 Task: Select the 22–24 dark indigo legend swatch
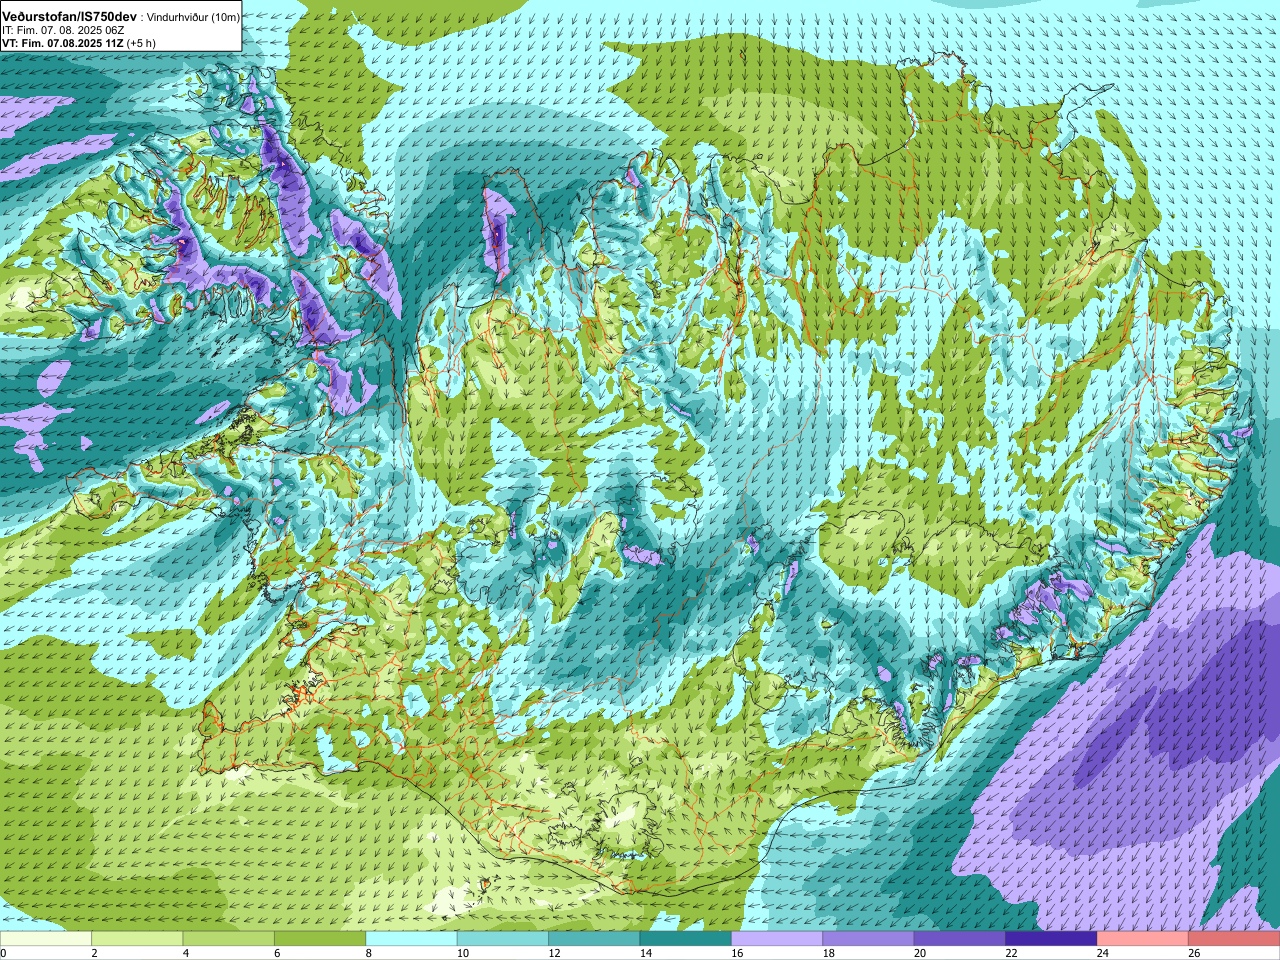pyautogui.click(x=1051, y=939)
